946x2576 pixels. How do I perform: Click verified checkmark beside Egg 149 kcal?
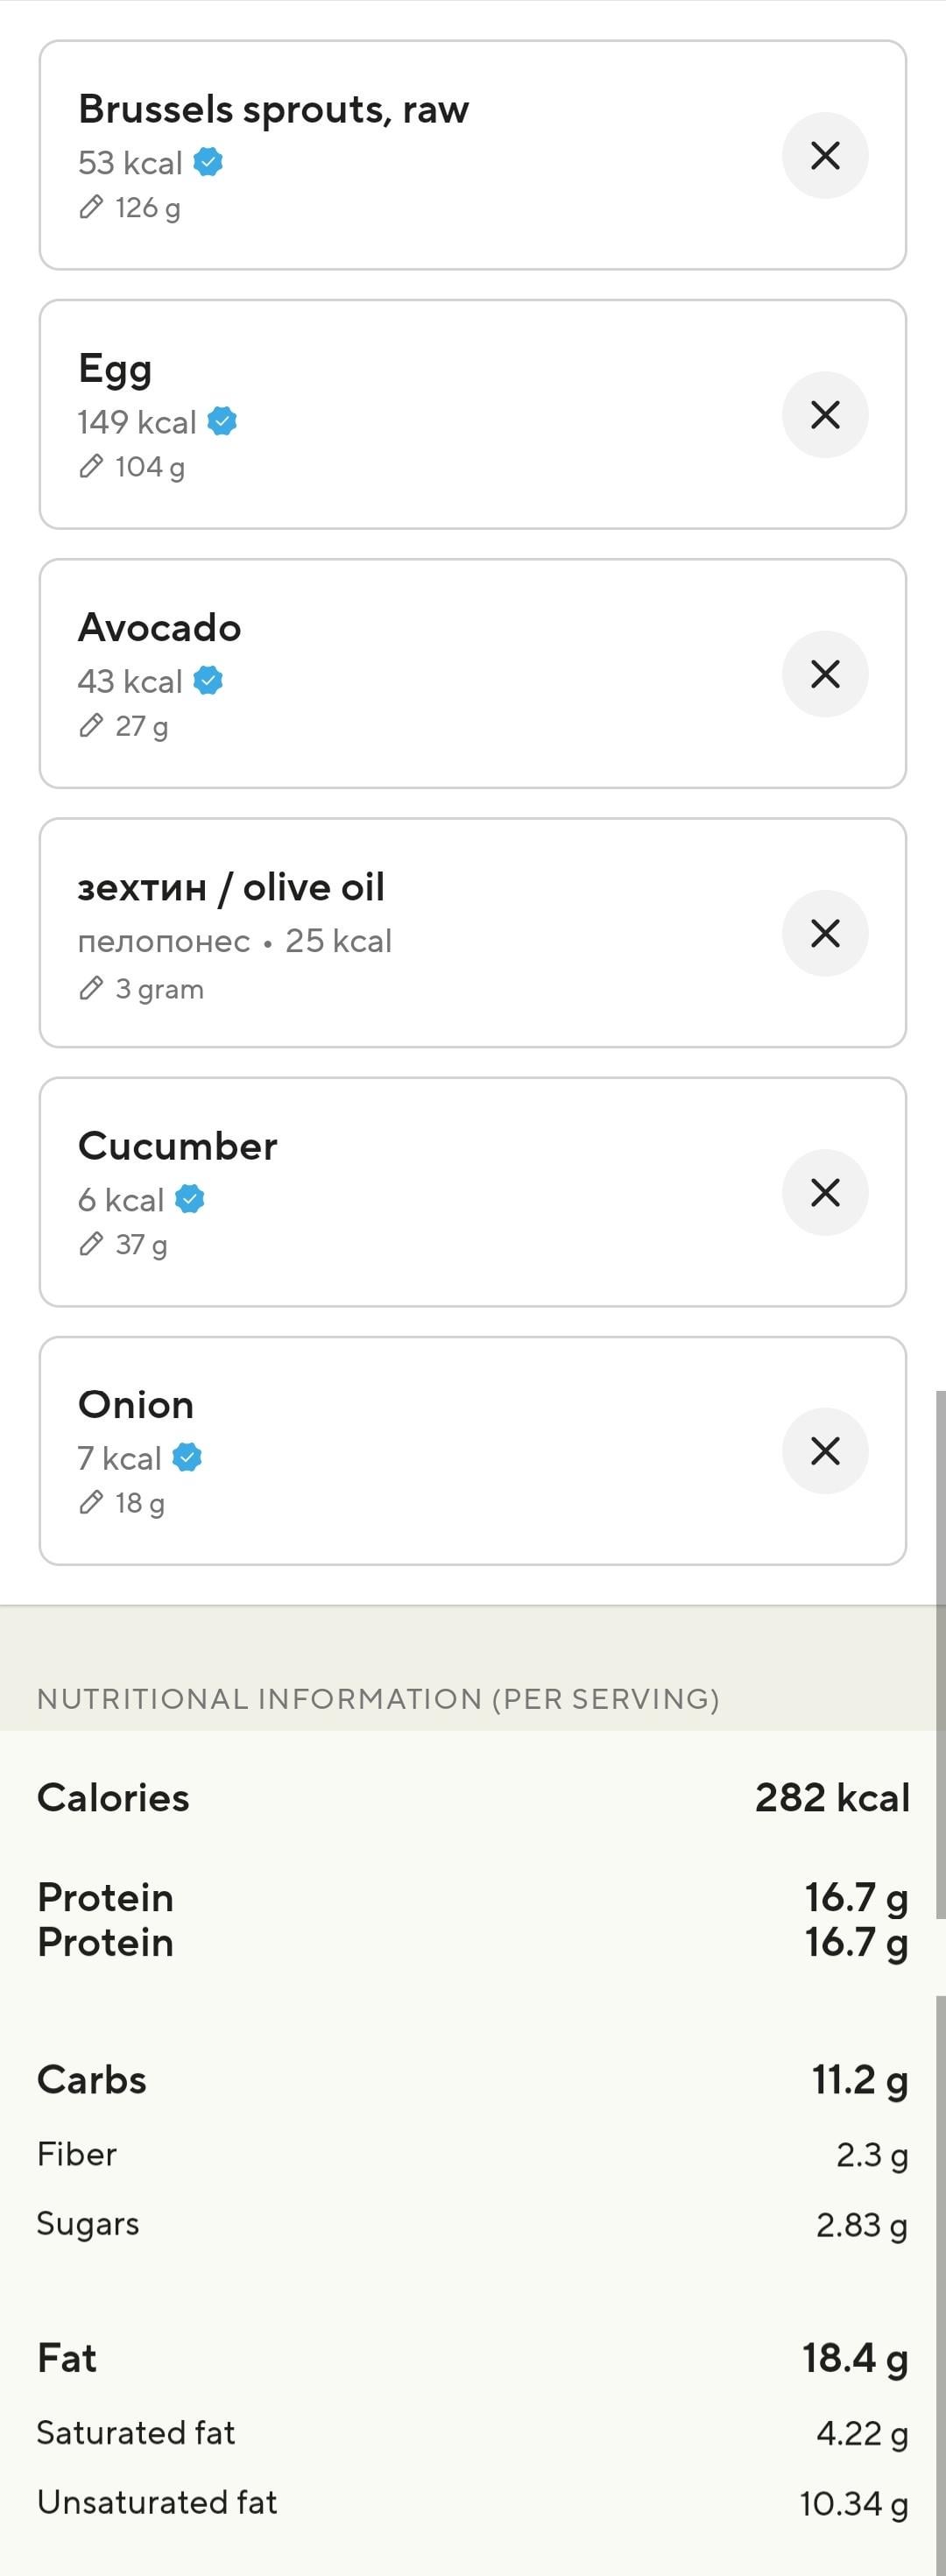(222, 421)
